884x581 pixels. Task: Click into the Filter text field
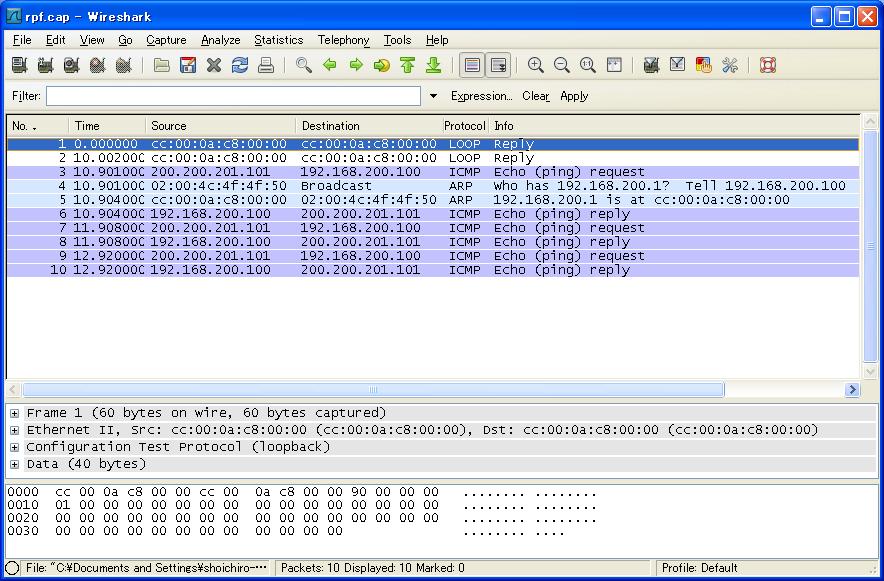[233, 96]
